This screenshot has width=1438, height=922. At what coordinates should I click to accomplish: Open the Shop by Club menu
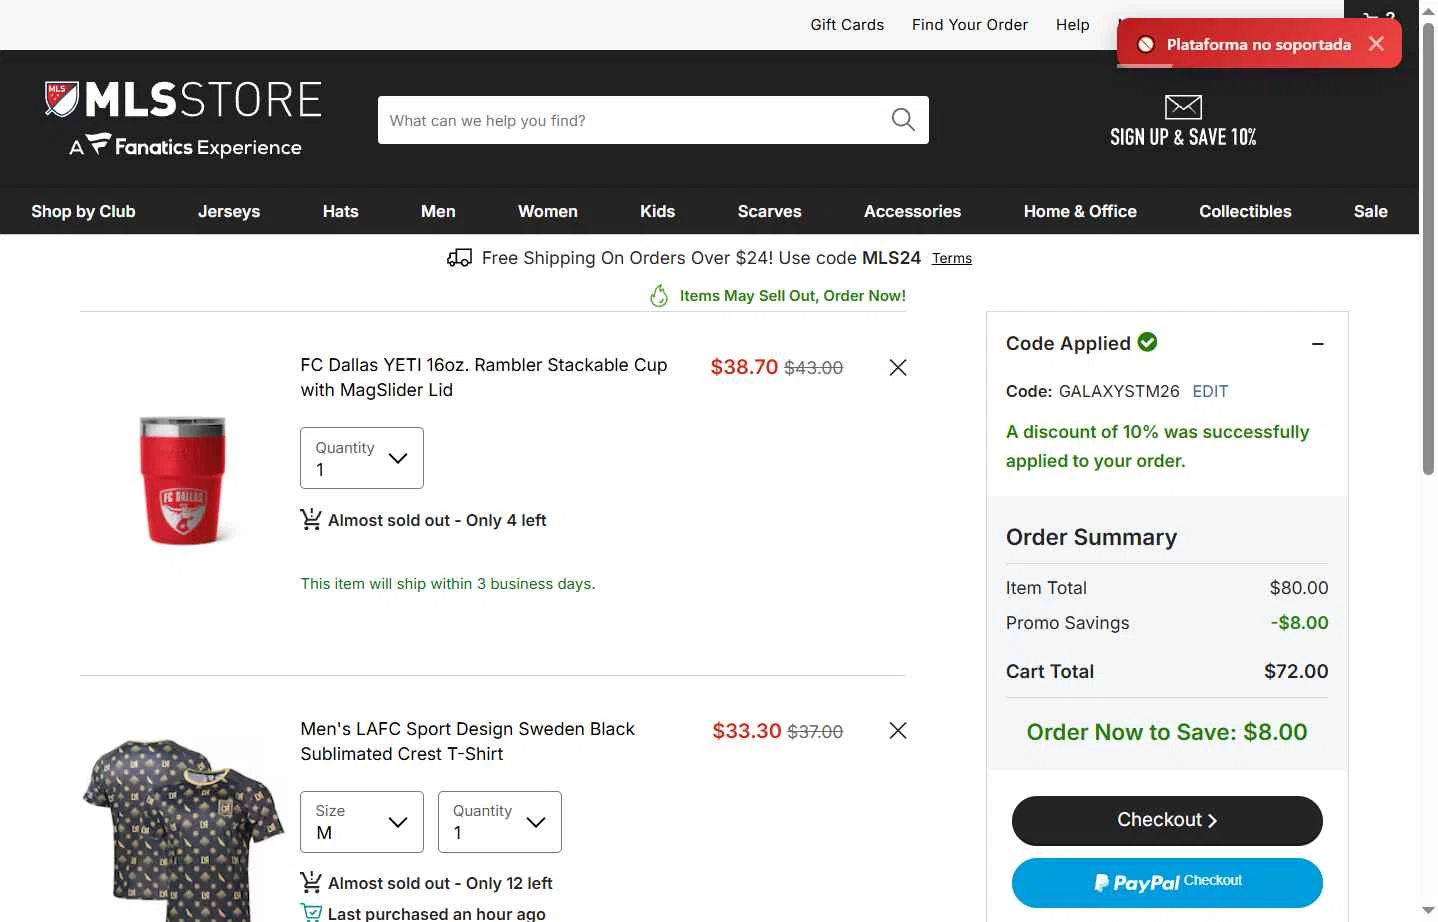pos(83,211)
